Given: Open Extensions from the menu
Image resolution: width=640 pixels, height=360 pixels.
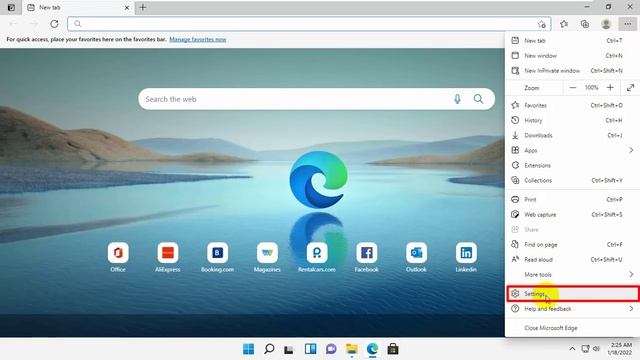Looking at the screenshot, I should (x=572, y=165).
